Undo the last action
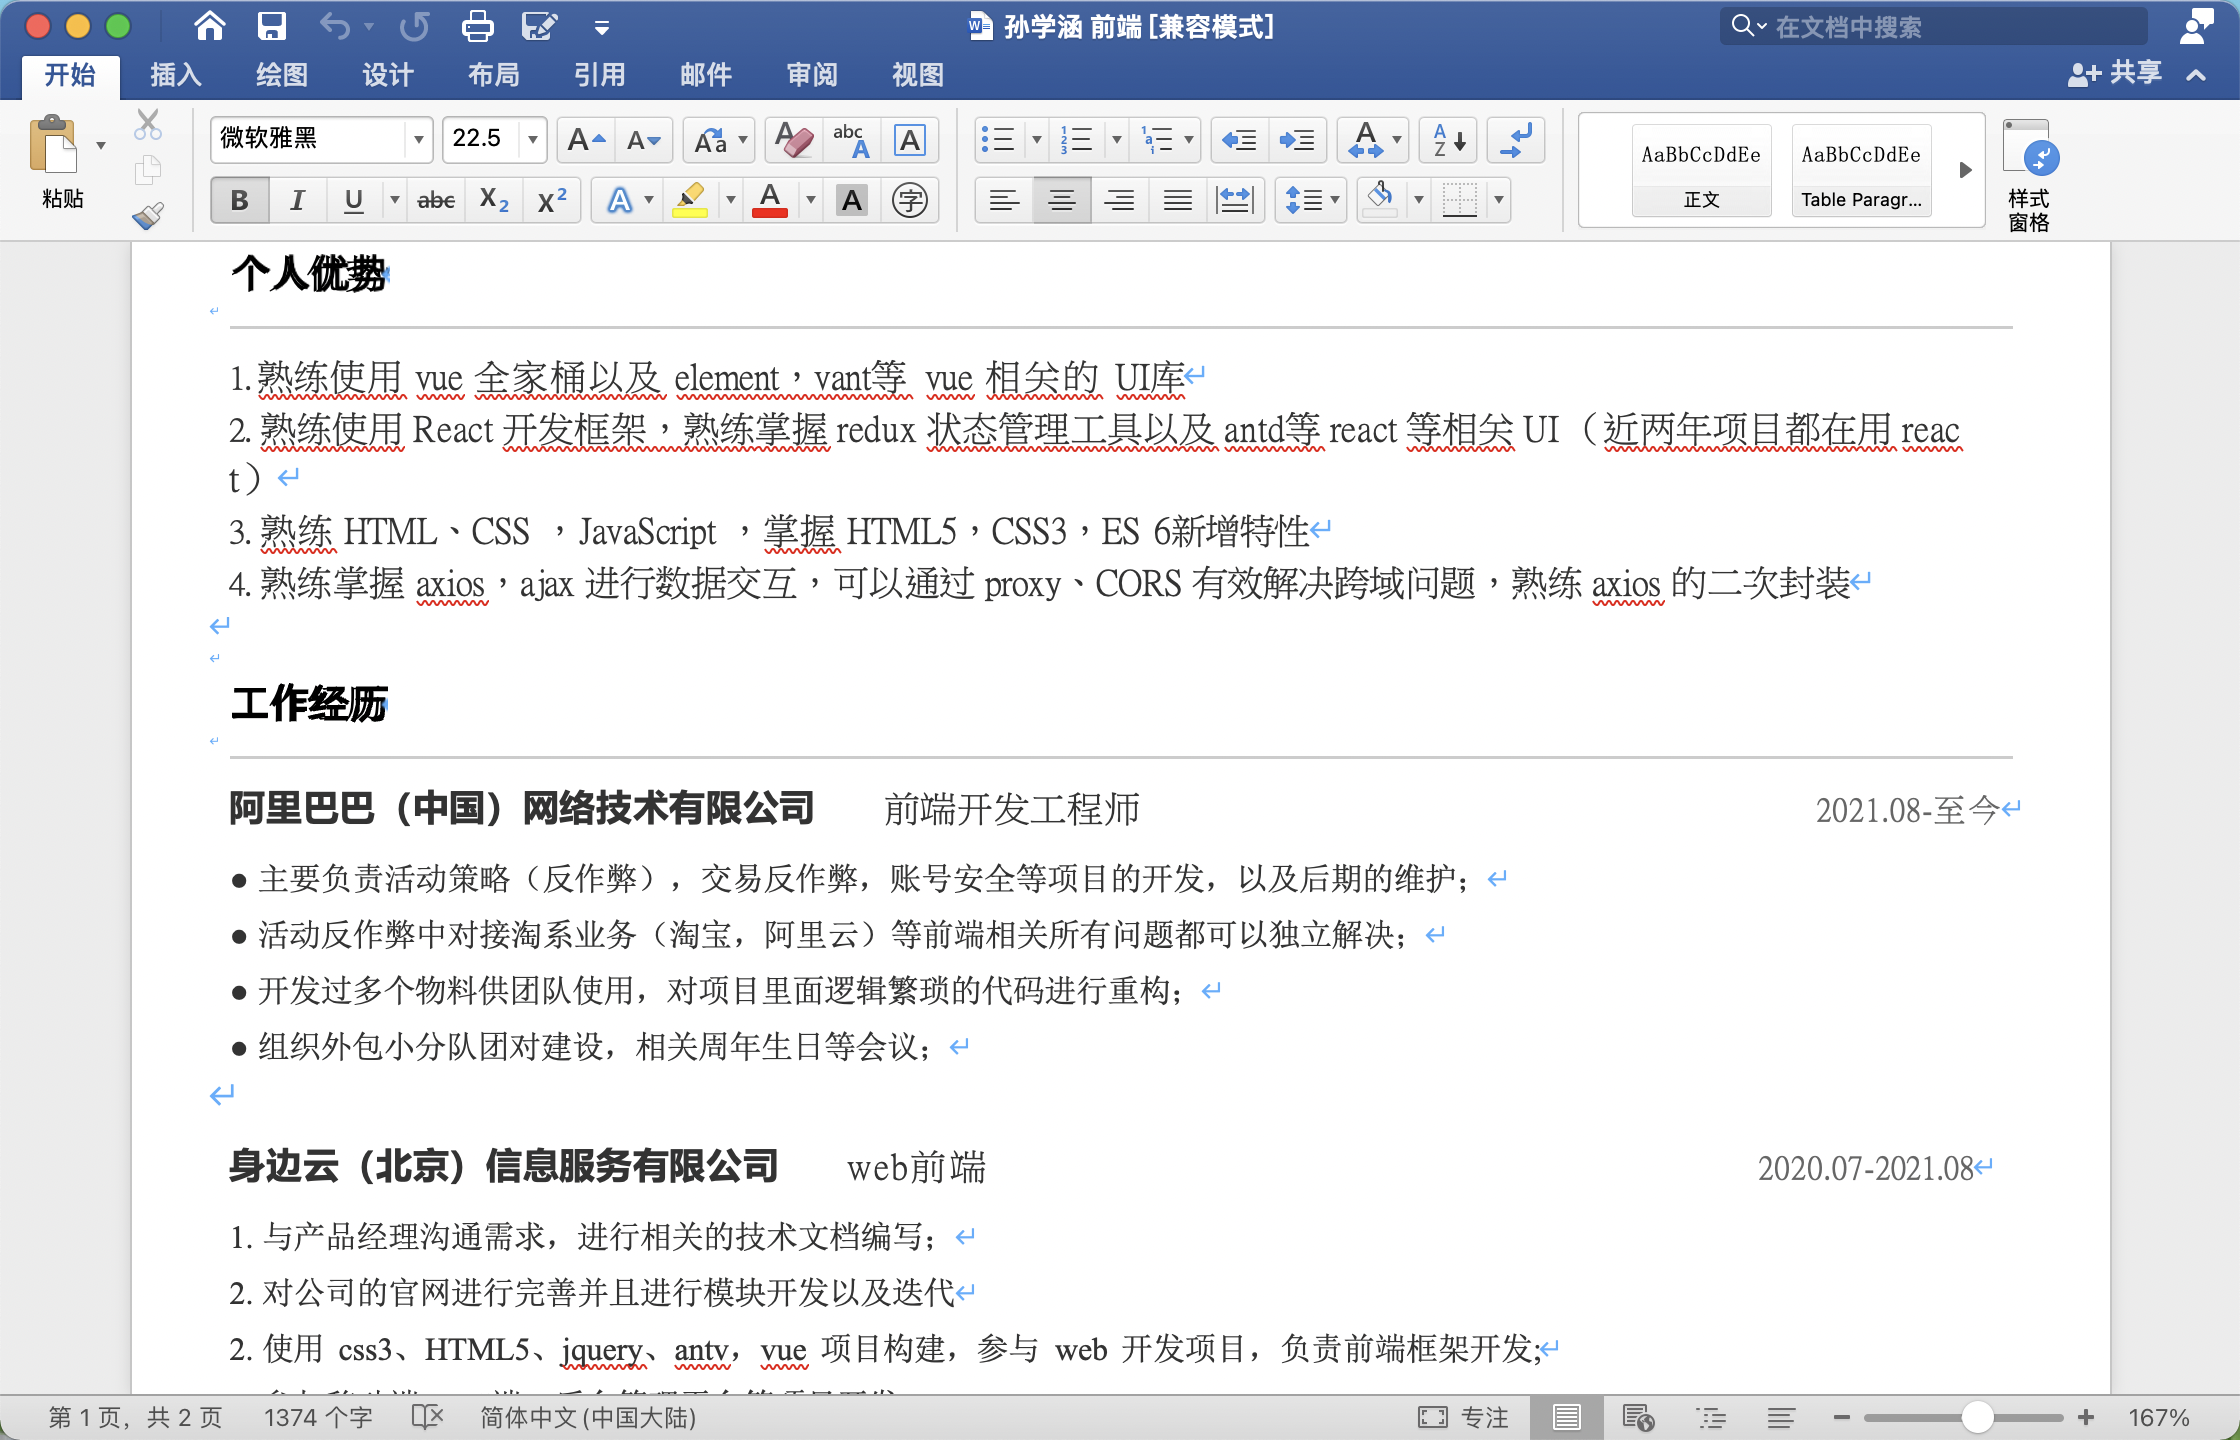Image resolution: width=2240 pixels, height=1440 pixels. point(335,26)
